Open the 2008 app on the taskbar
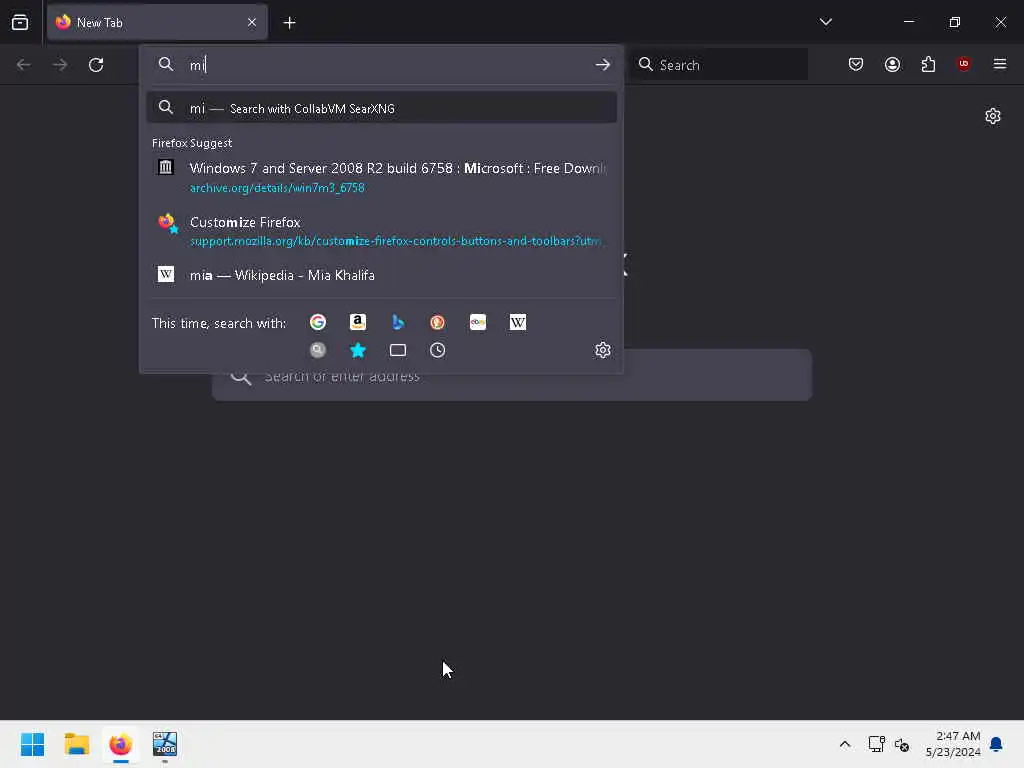The width and height of the screenshot is (1024, 768). pos(165,744)
